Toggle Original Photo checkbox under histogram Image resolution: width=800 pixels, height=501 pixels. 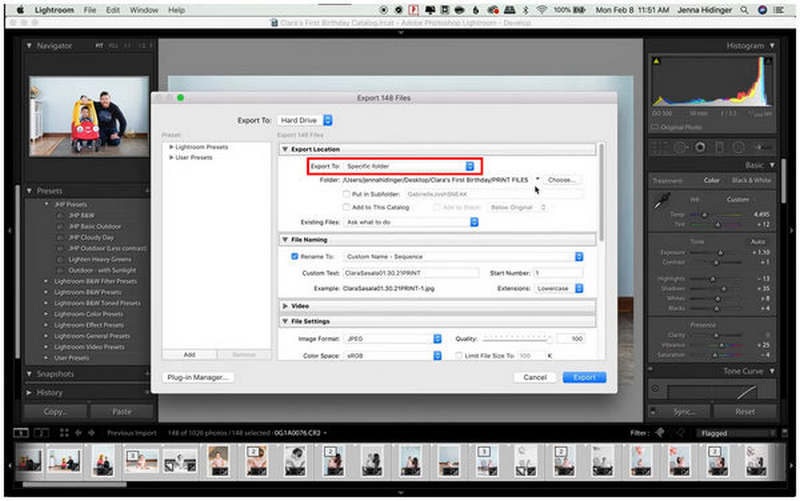click(655, 127)
